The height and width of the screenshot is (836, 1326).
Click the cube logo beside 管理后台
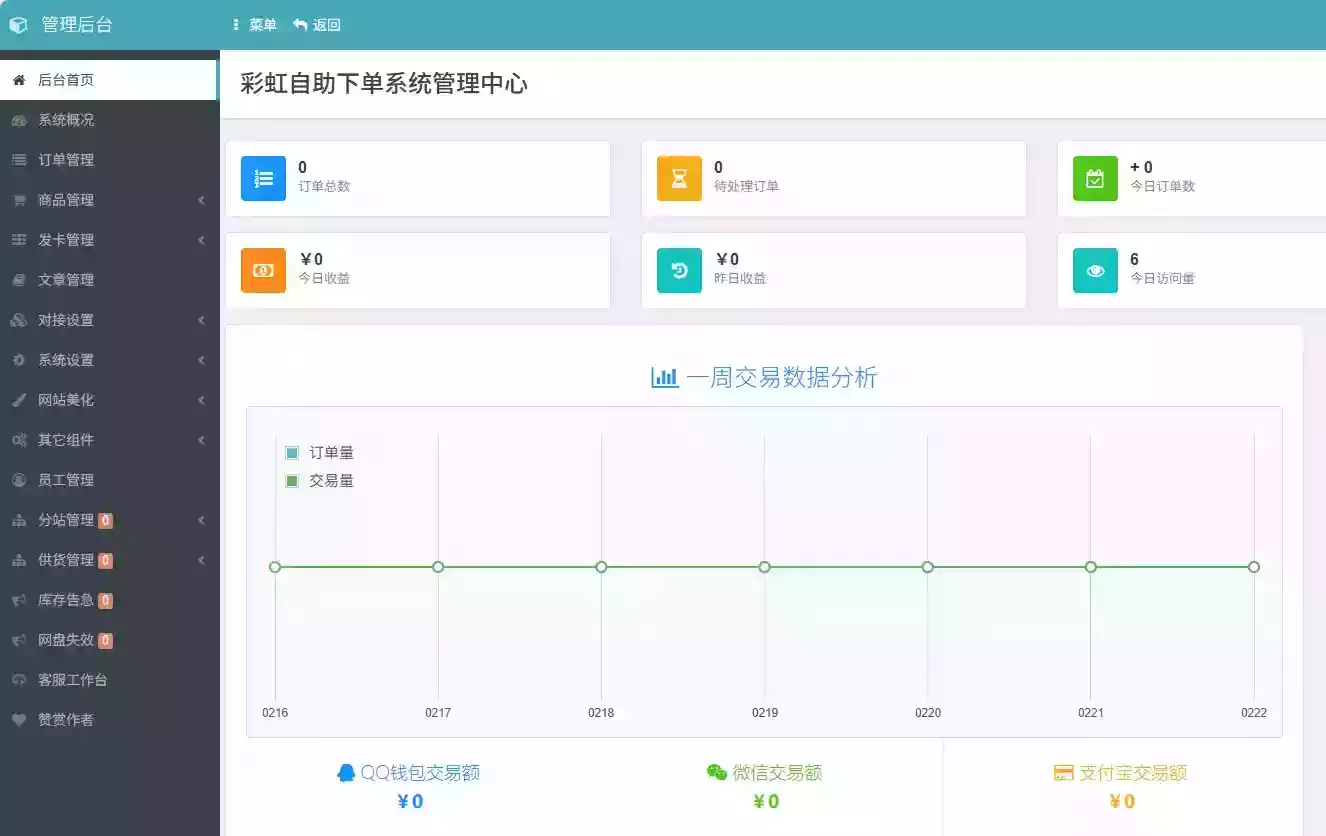point(18,24)
